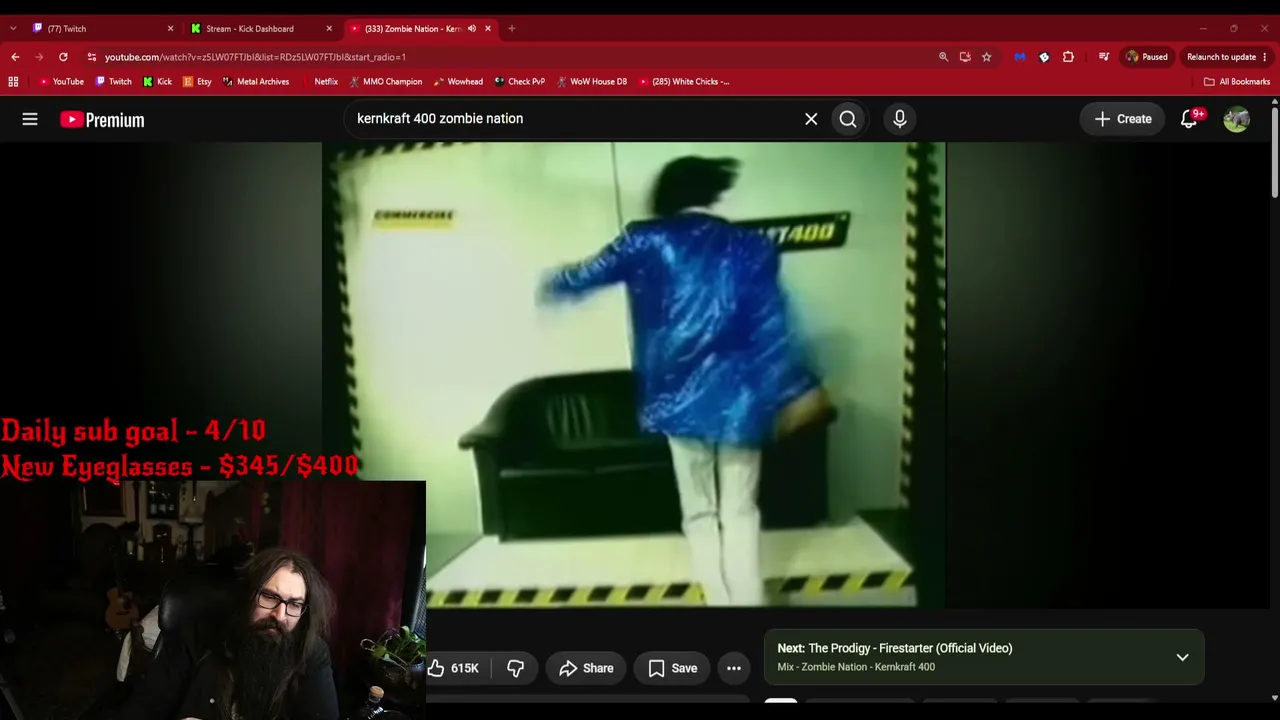Start voice search with the microphone

[900, 119]
